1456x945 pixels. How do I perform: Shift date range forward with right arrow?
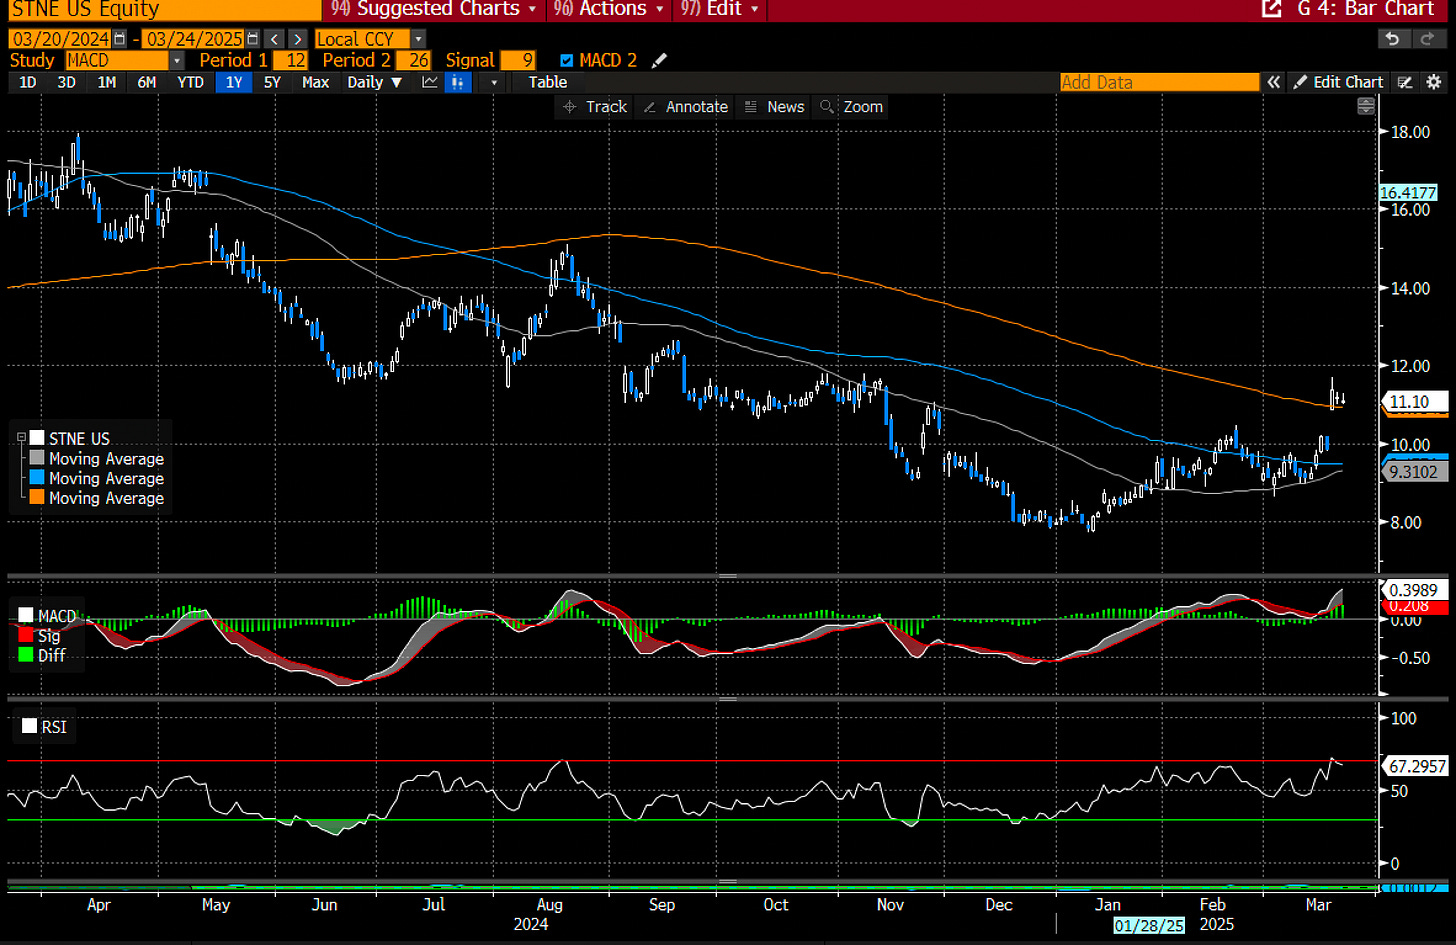[x=297, y=39]
